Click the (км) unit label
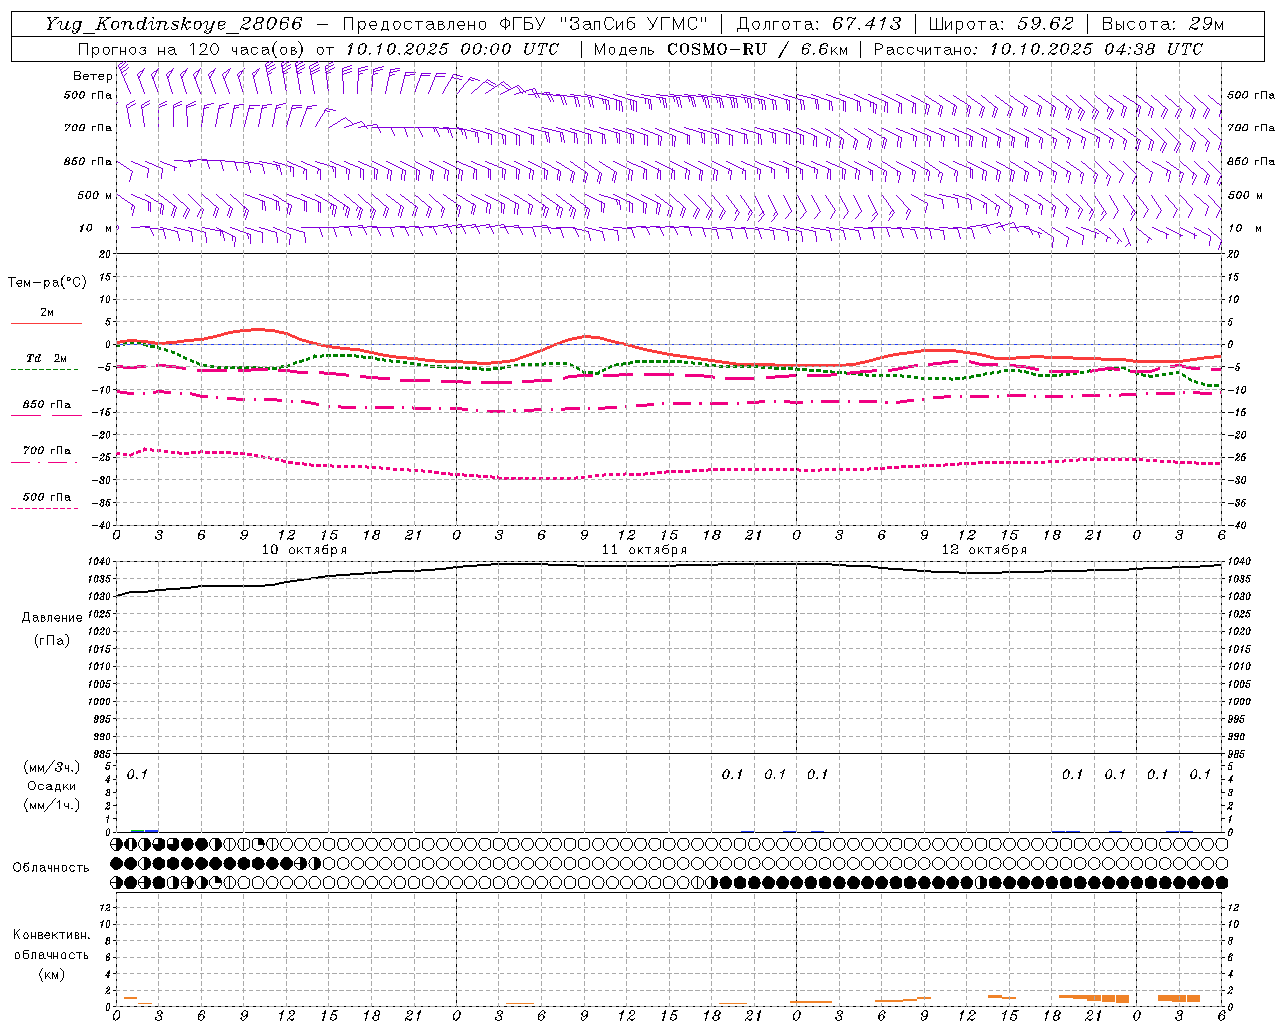1280x1024 pixels. pos(52,974)
